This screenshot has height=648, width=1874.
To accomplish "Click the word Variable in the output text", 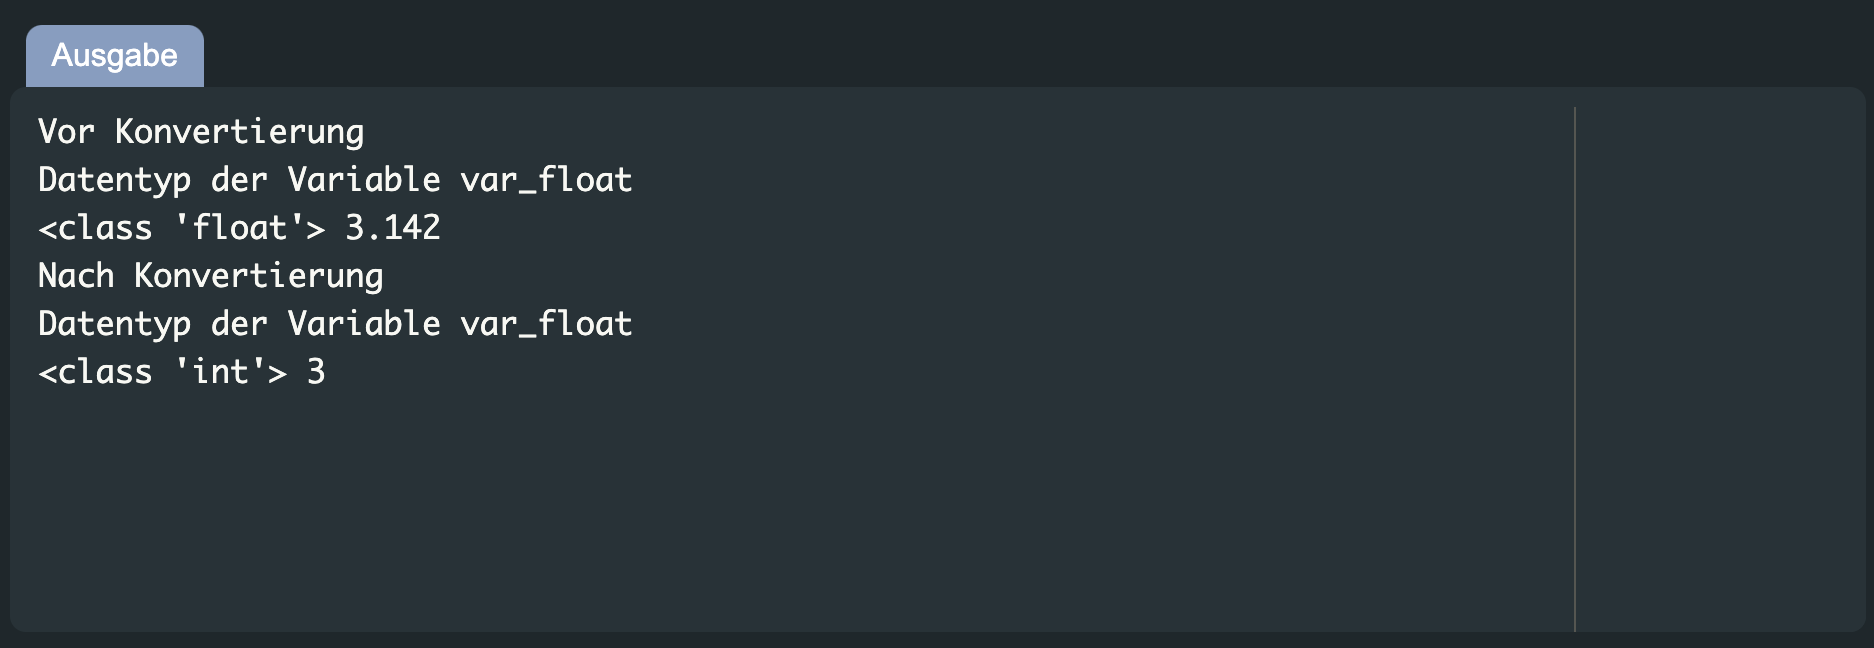I will (x=363, y=179).
